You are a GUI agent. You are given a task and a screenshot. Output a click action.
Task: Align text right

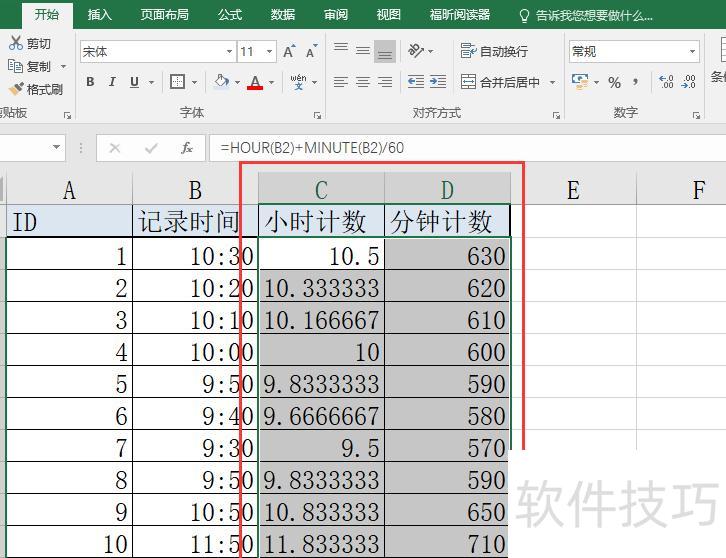tap(385, 82)
